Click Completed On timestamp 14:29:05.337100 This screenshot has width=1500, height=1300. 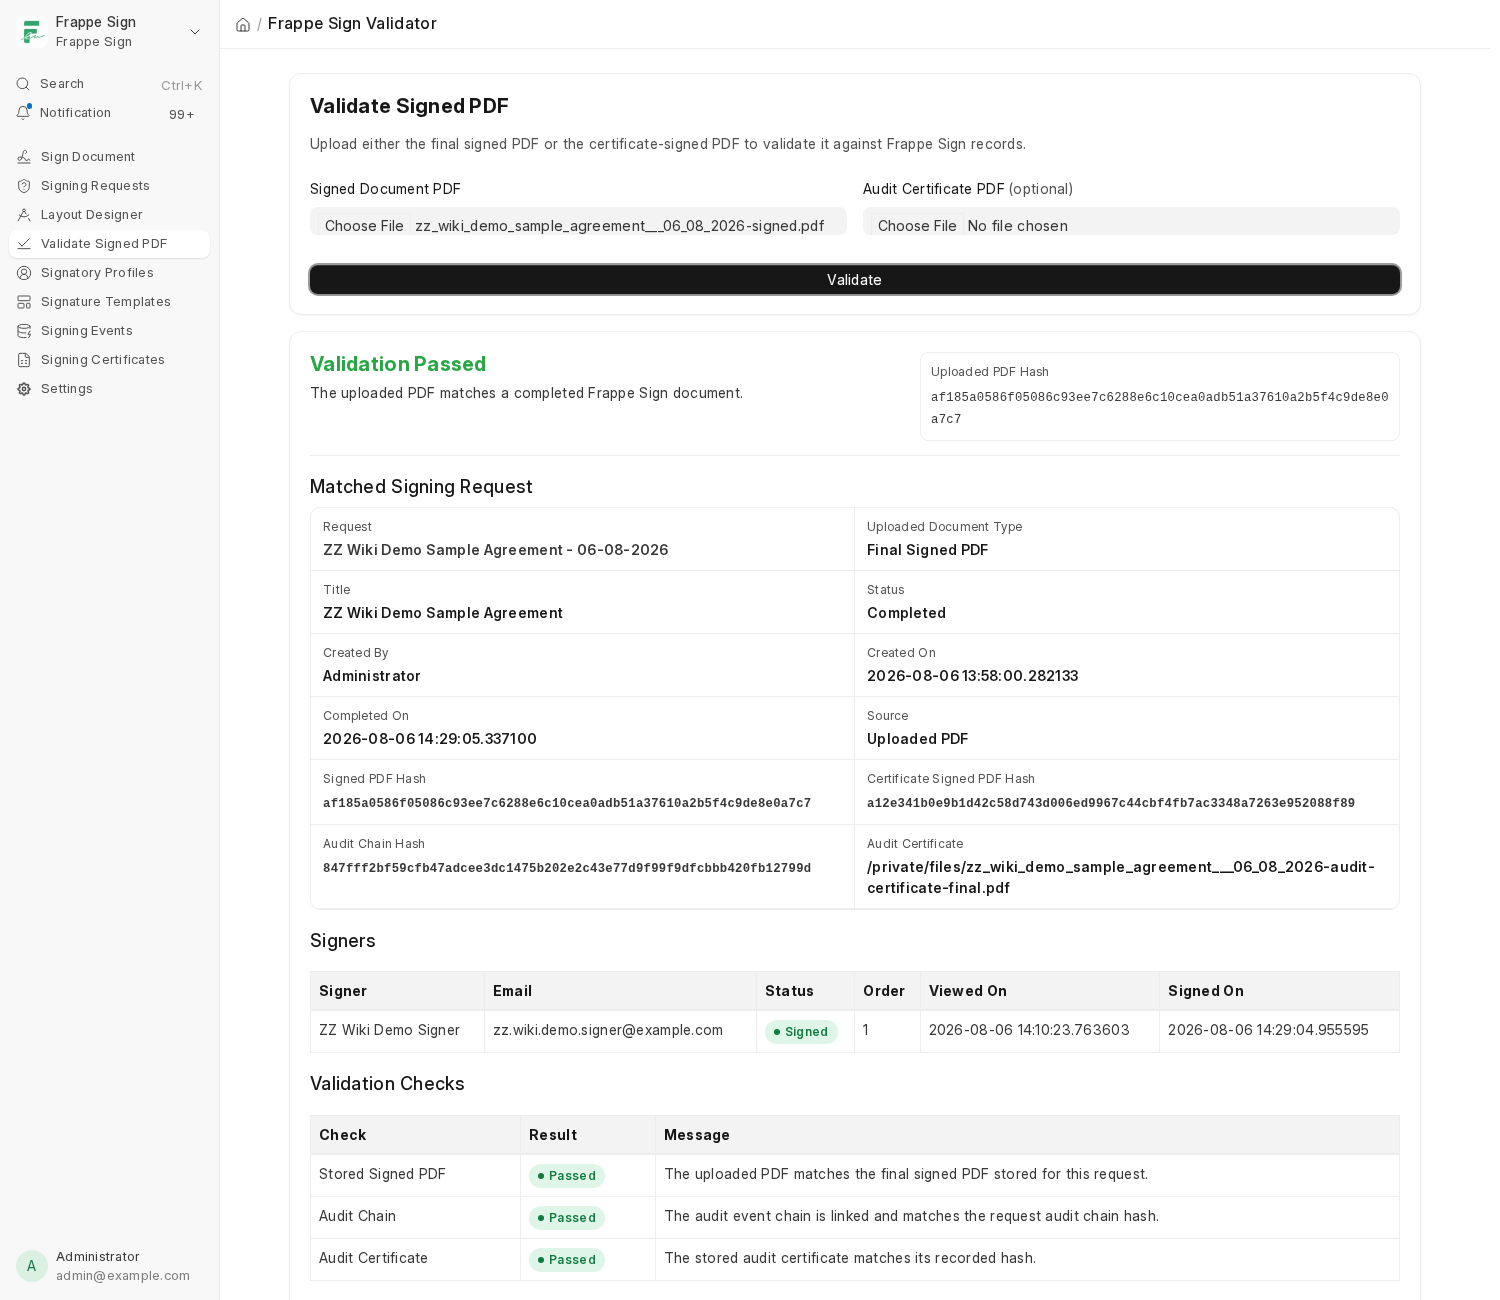(x=429, y=739)
